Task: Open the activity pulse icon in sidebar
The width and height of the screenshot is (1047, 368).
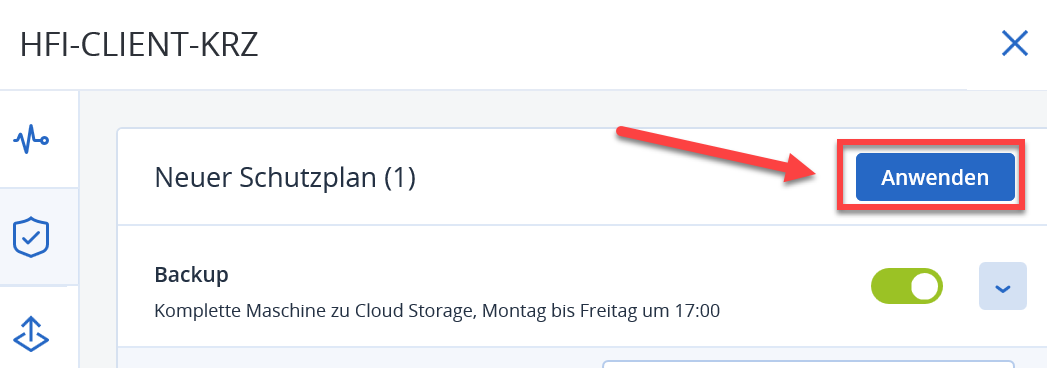Action: (31, 141)
